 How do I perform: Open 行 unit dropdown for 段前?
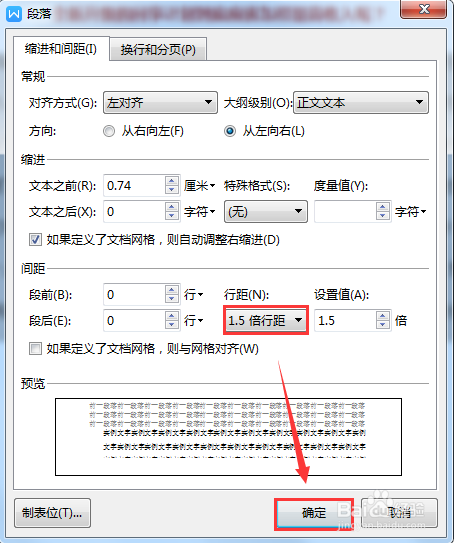(193, 295)
